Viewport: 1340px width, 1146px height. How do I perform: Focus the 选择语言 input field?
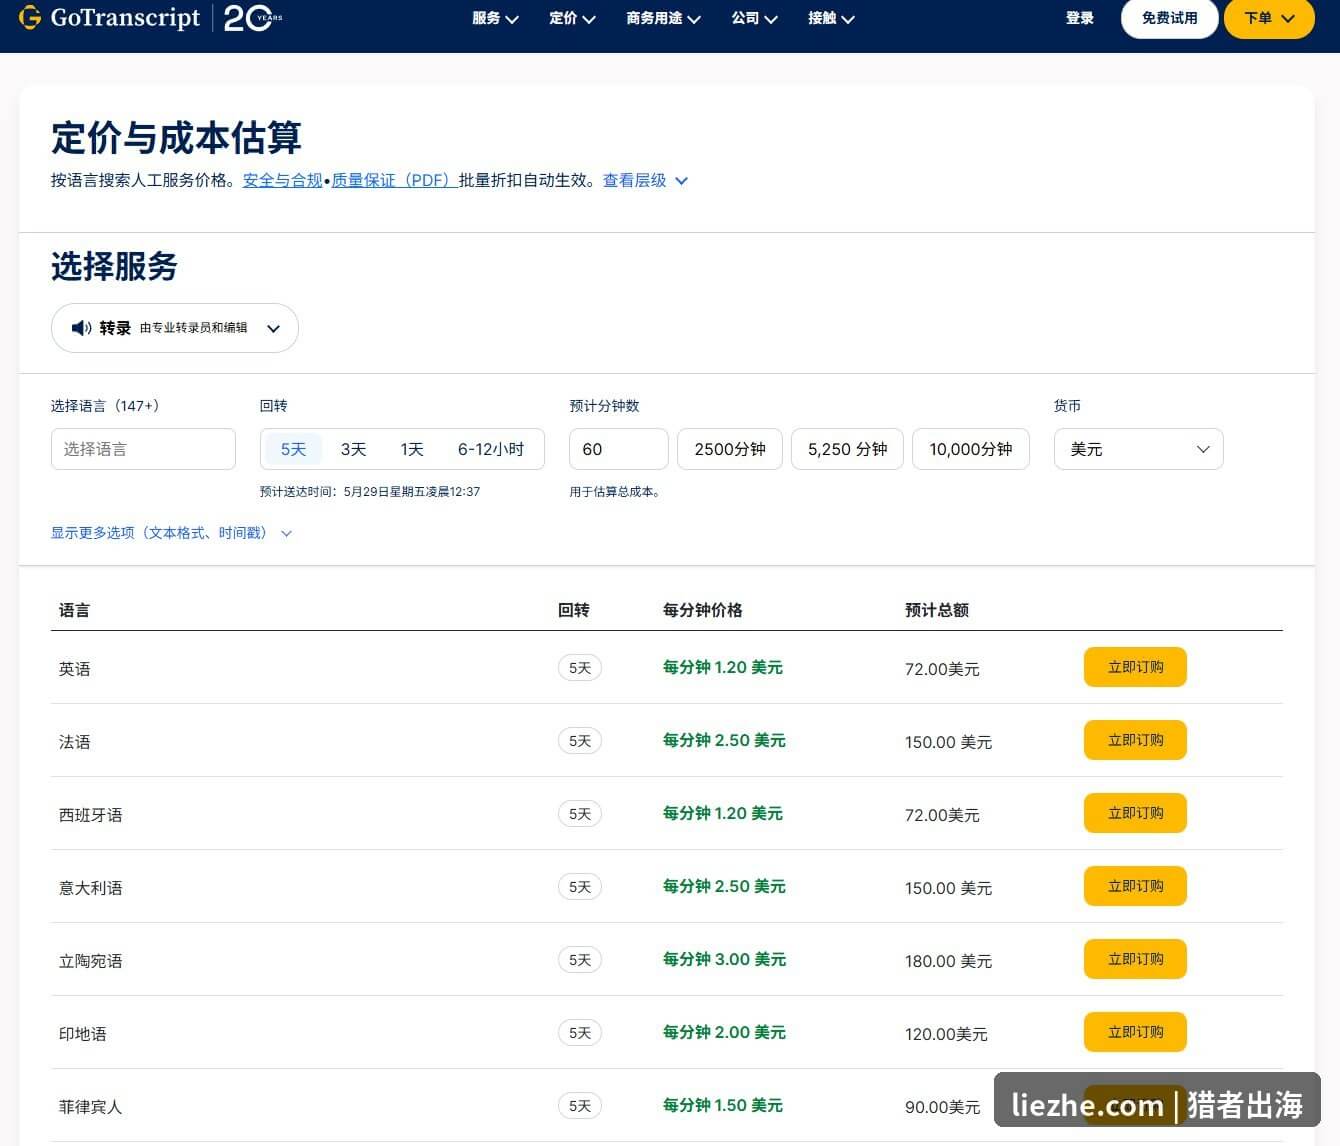(143, 449)
